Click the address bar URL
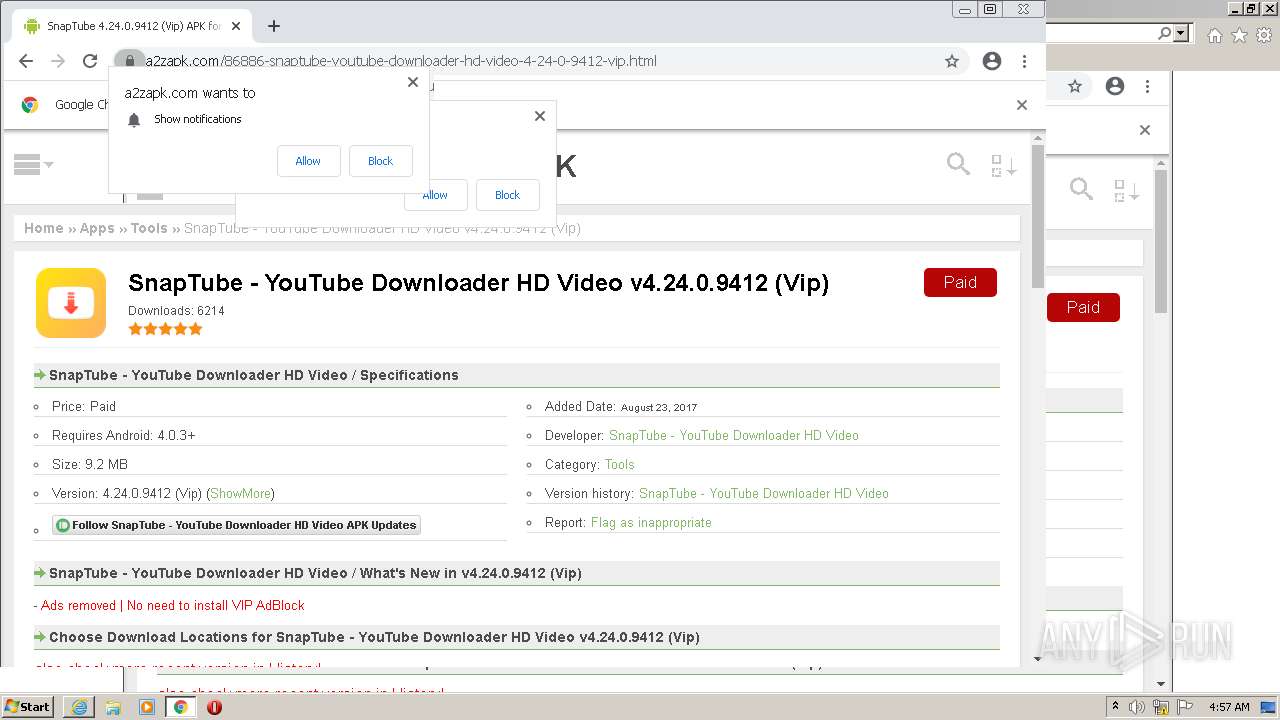Image resolution: width=1280 pixels, height=720 pixels. [401, 61]
